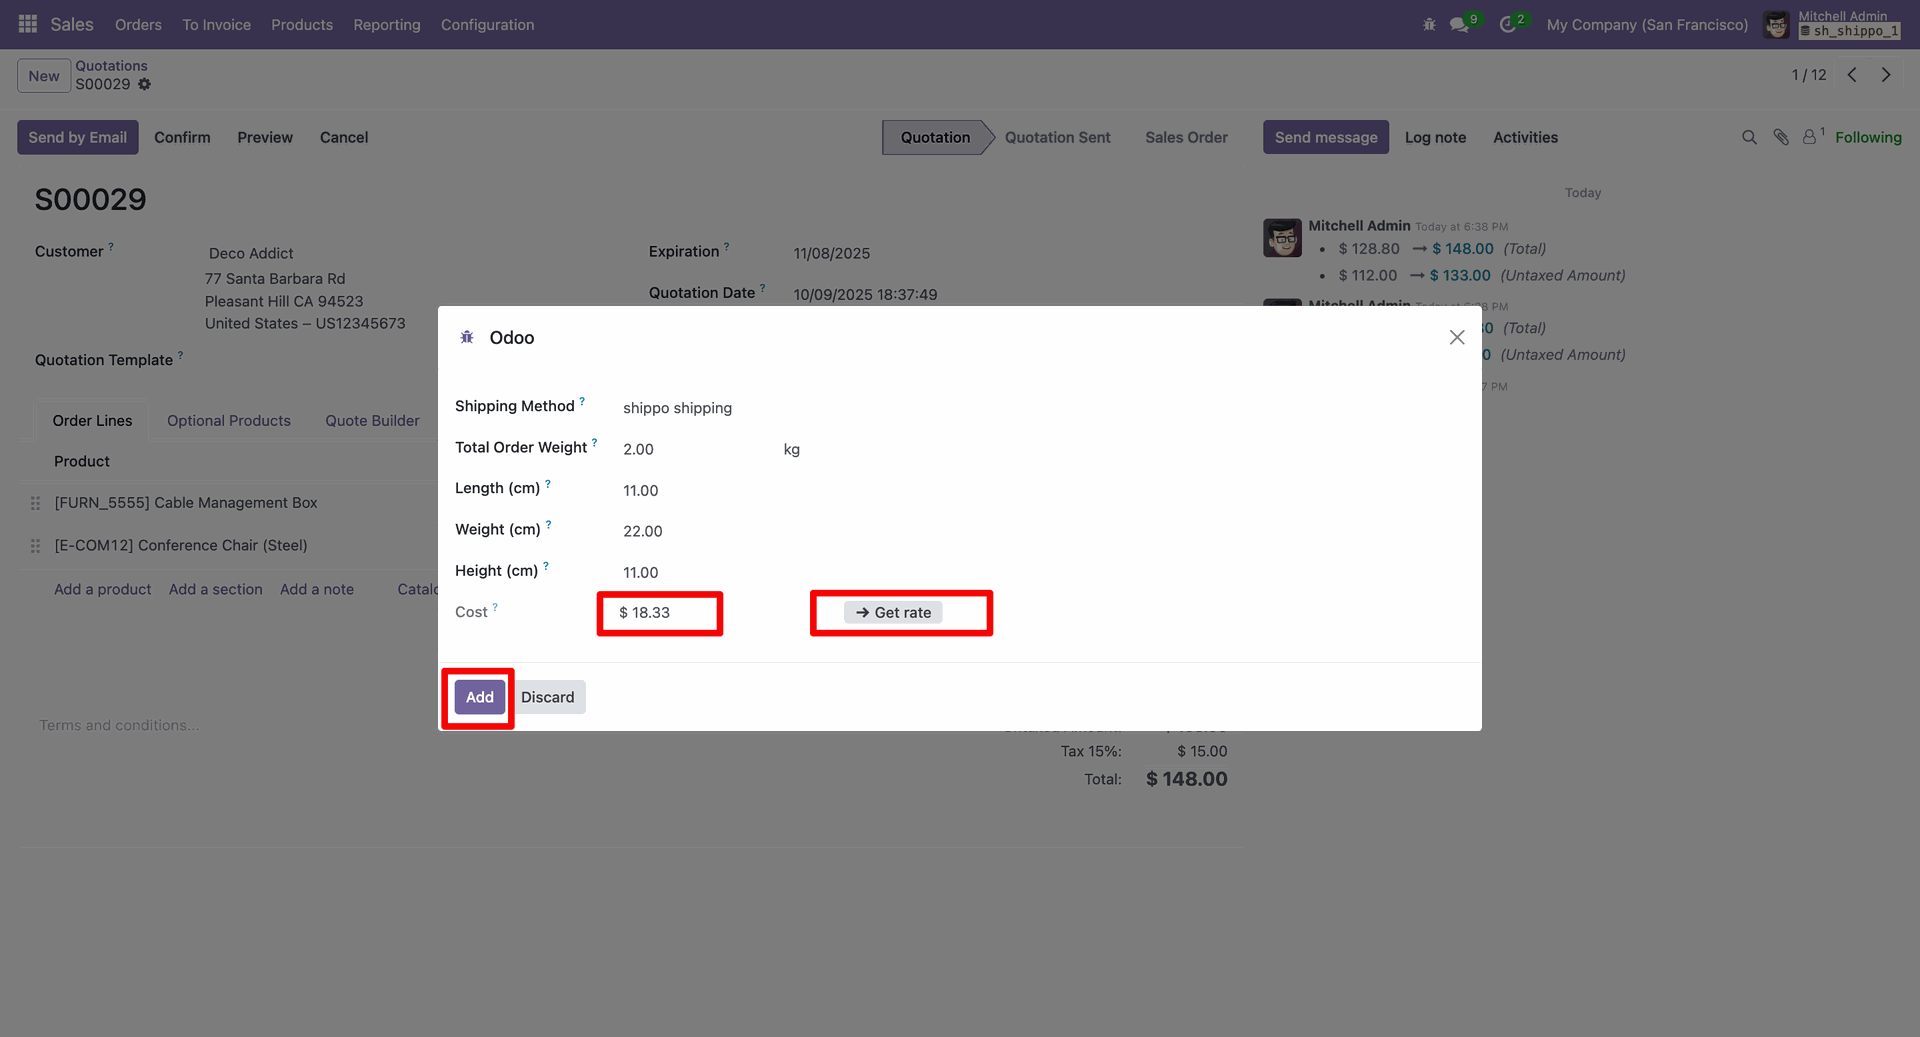
Task: Open the apps grid menu icon
Action: (x=28, y=24)
